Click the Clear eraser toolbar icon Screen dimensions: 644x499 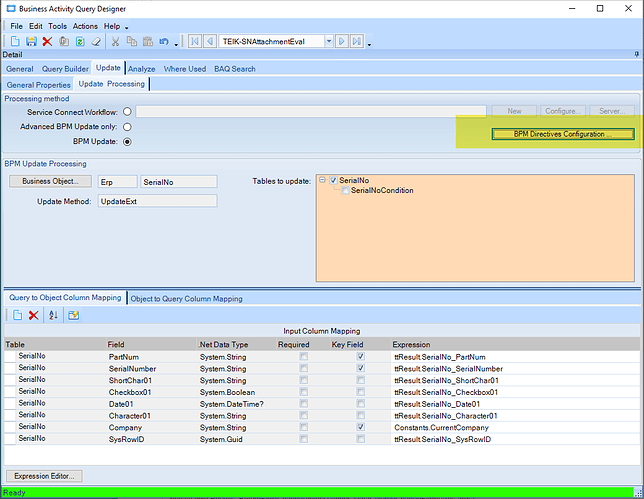click(x=96, y=41)
